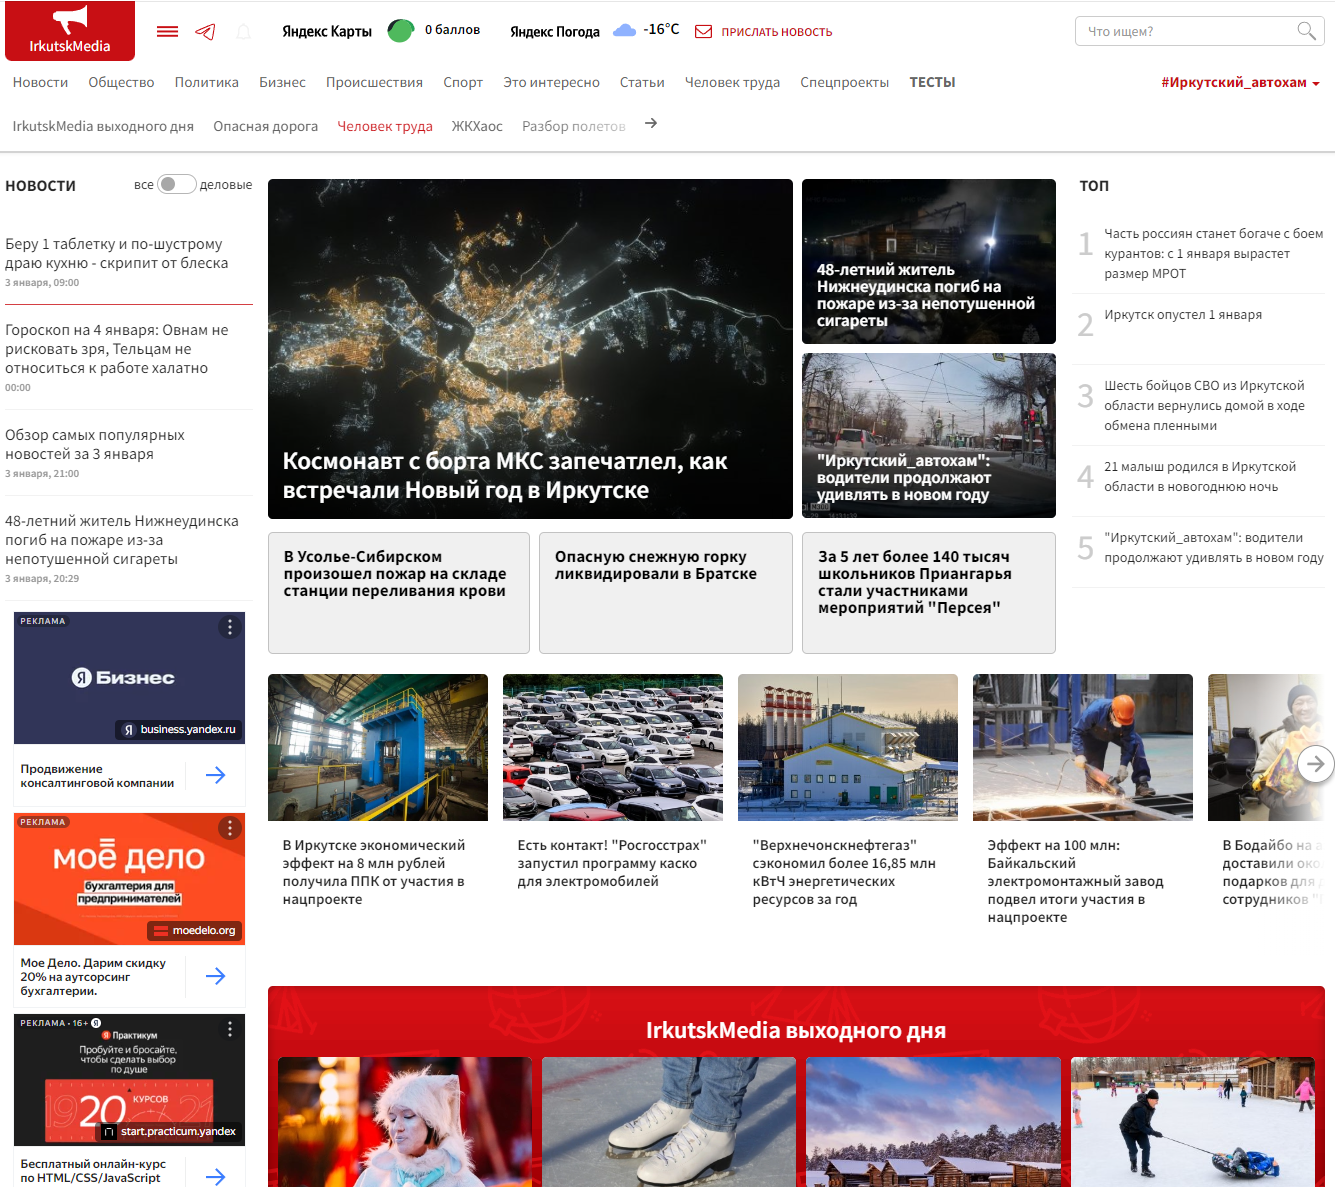Open options menu on Яндекс Бизнес ad
Image resolution: width=1335 pixels, height=1187 pixels.
[230, 627]
